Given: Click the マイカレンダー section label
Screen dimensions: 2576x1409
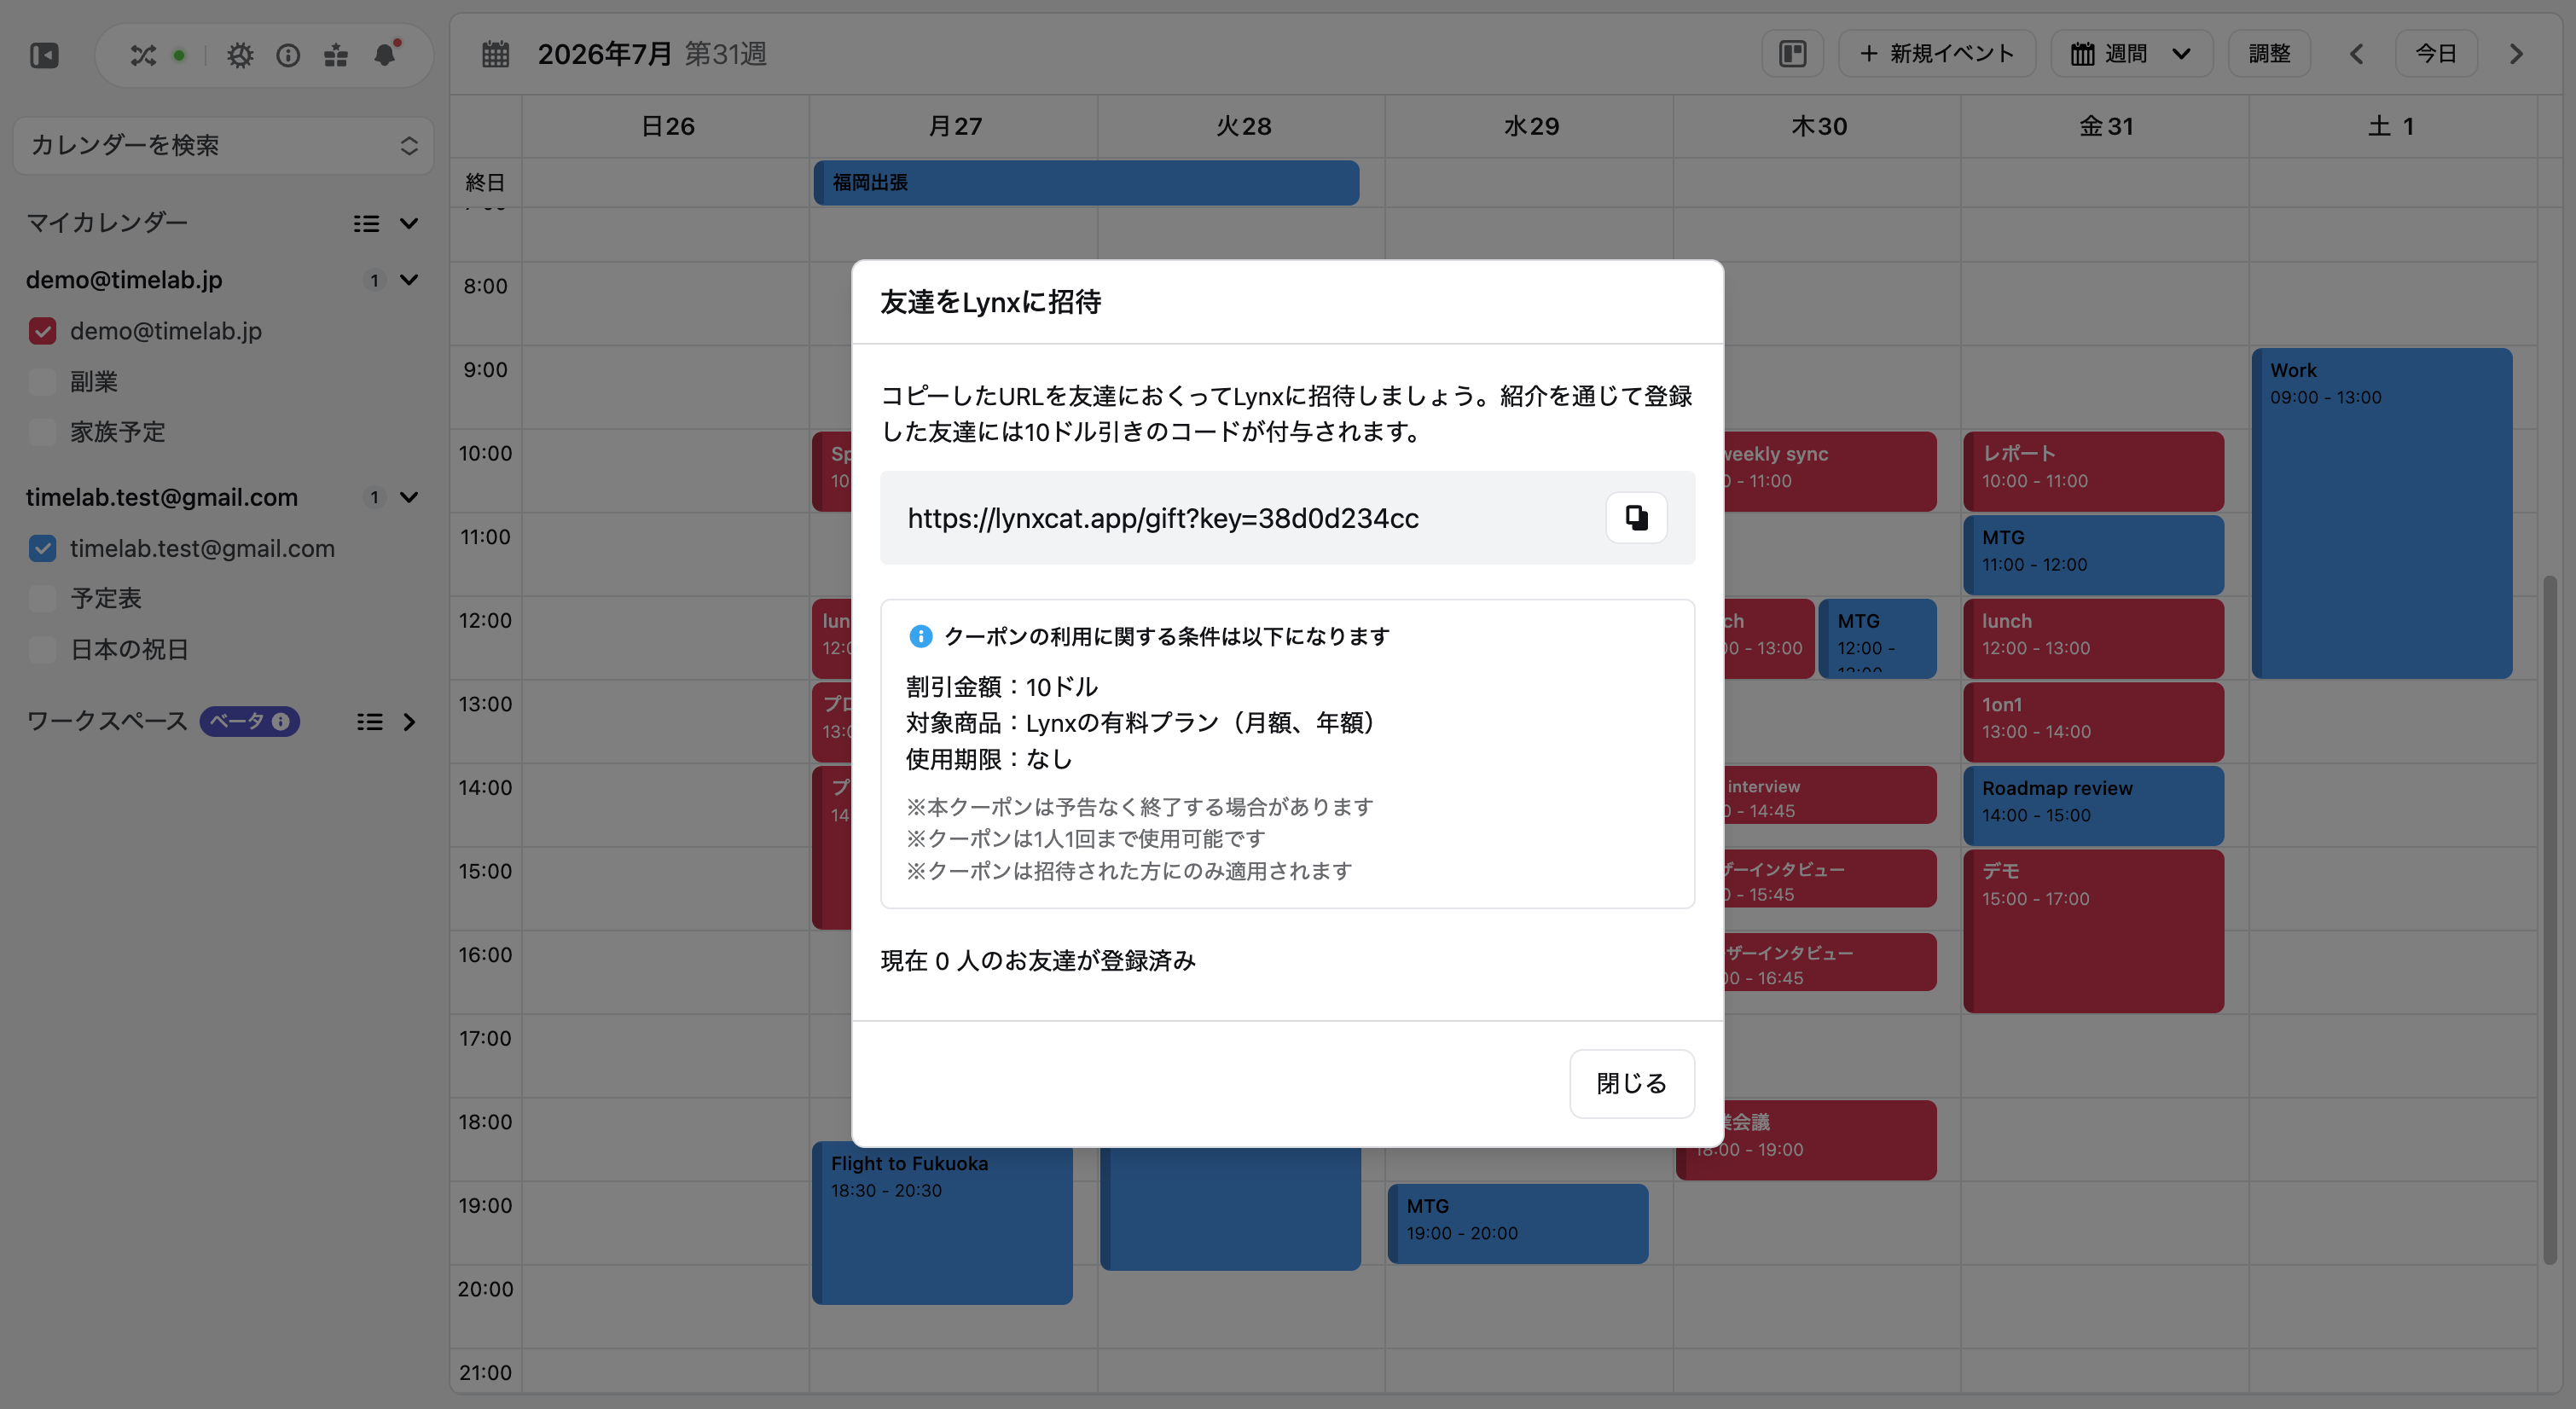Looking at the screenshot, I should coord(107,223).
